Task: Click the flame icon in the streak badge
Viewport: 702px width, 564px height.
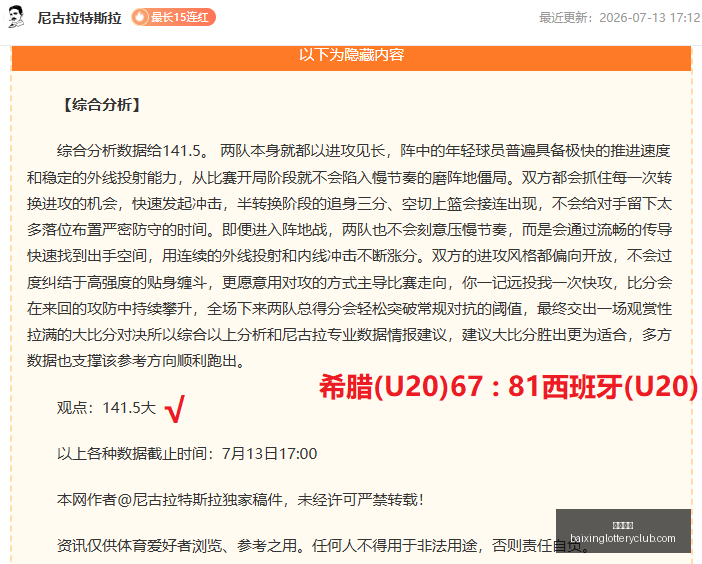Action: [x=140, y=17]
